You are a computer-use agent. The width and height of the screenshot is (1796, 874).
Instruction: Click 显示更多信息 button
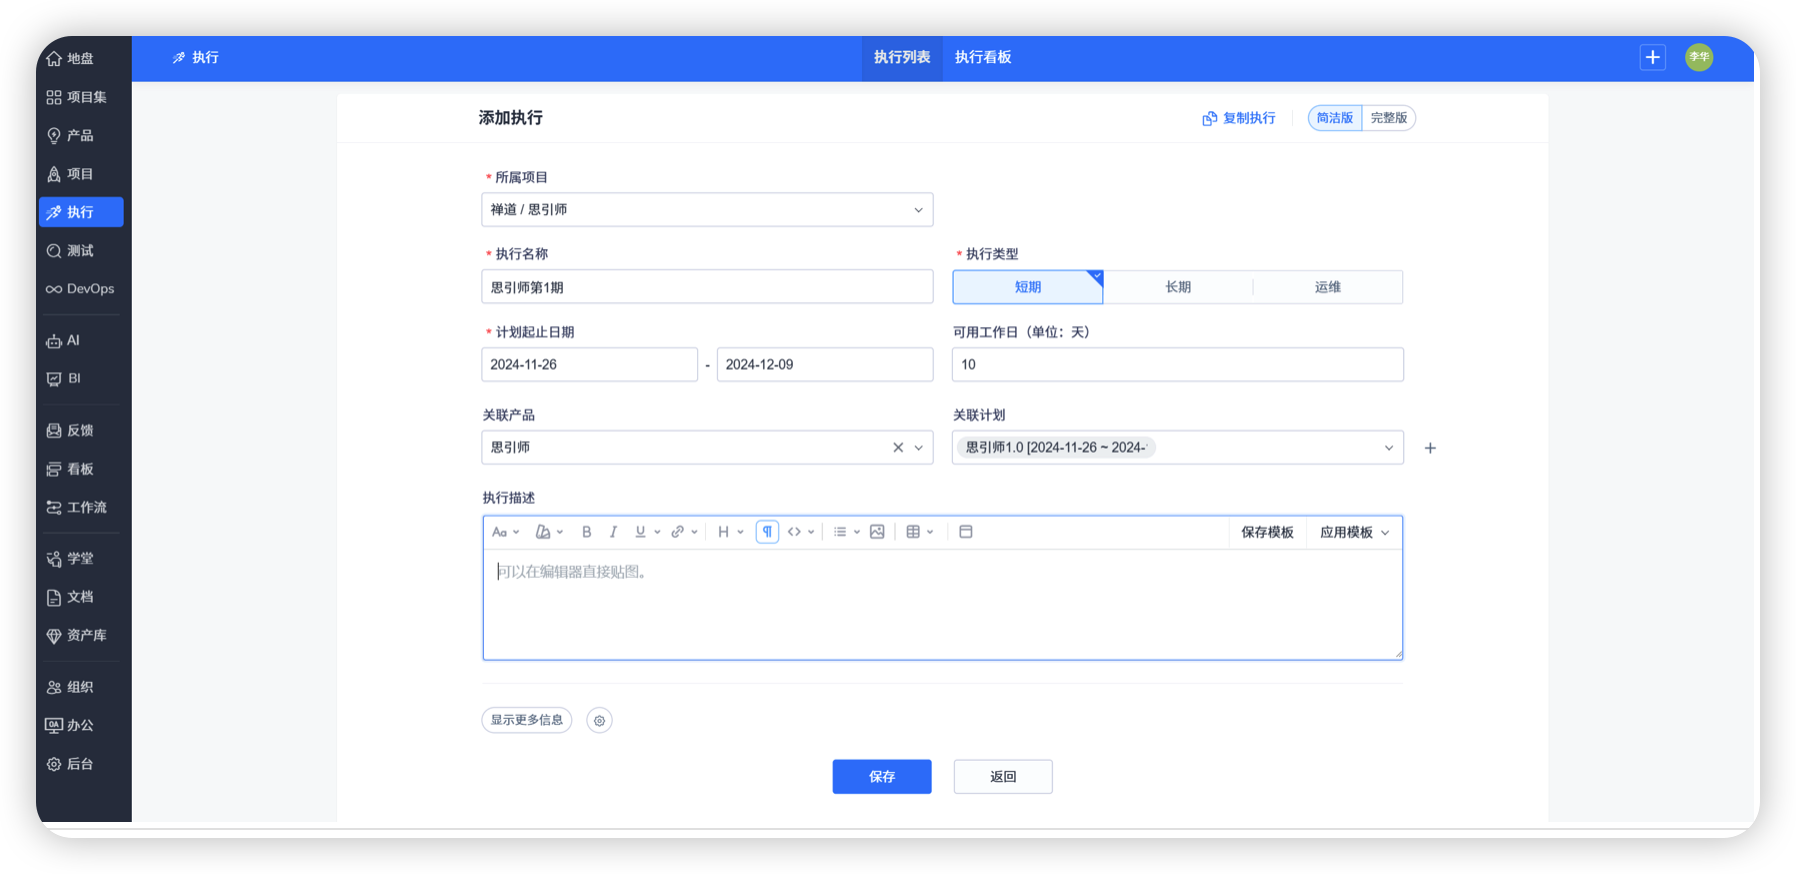pos(527,720)
